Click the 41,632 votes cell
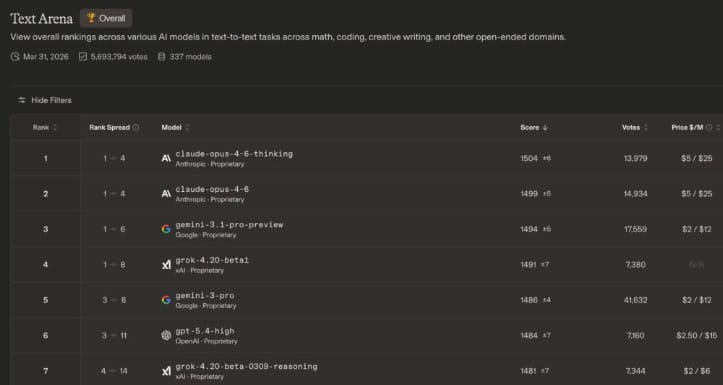 click(635, 300)
